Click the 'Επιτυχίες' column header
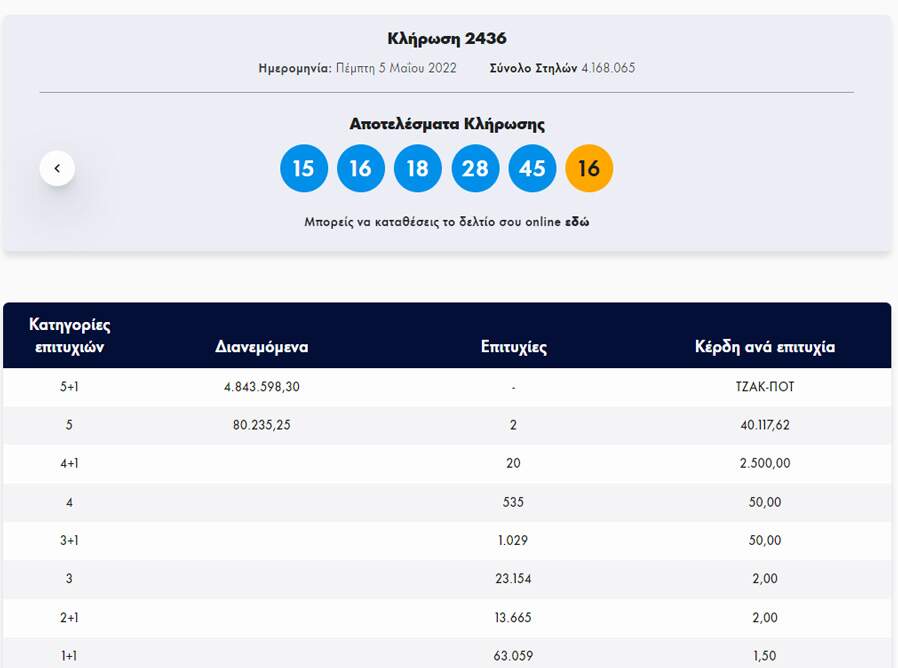The height and width of the screenshot is (668, 898). coord(513,347)
